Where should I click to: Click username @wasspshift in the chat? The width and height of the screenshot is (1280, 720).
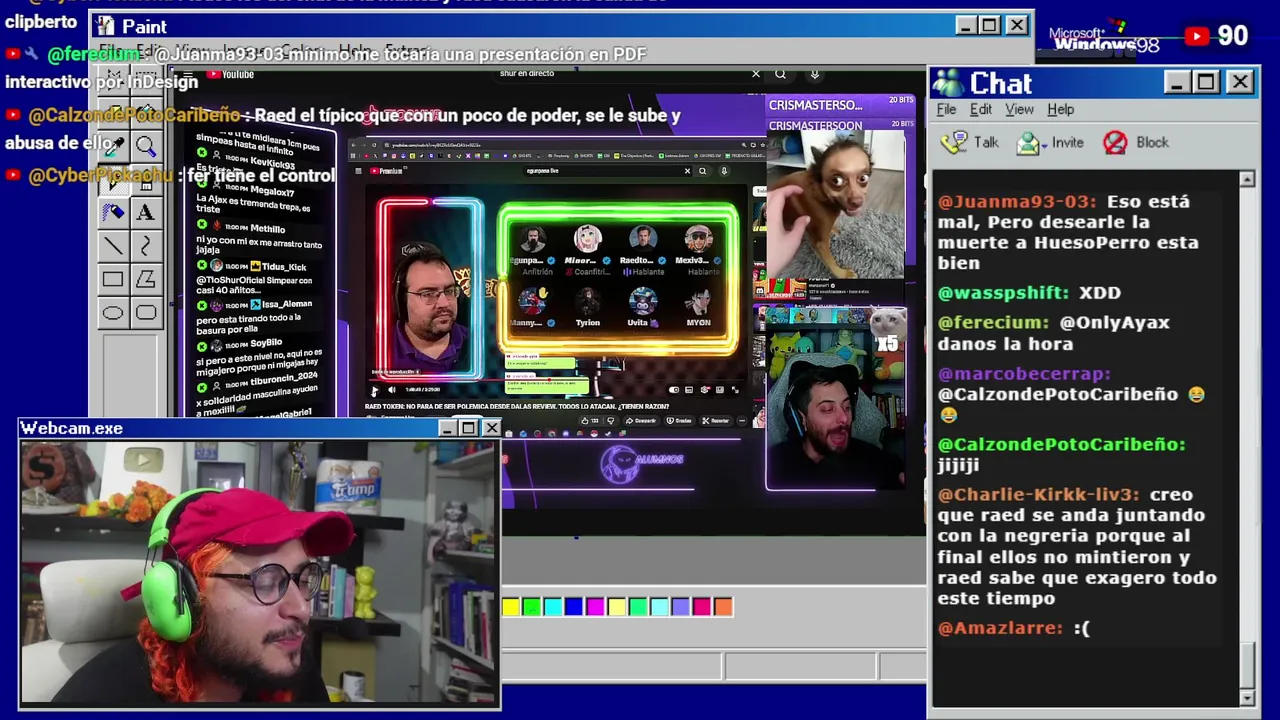point(1003,293)
